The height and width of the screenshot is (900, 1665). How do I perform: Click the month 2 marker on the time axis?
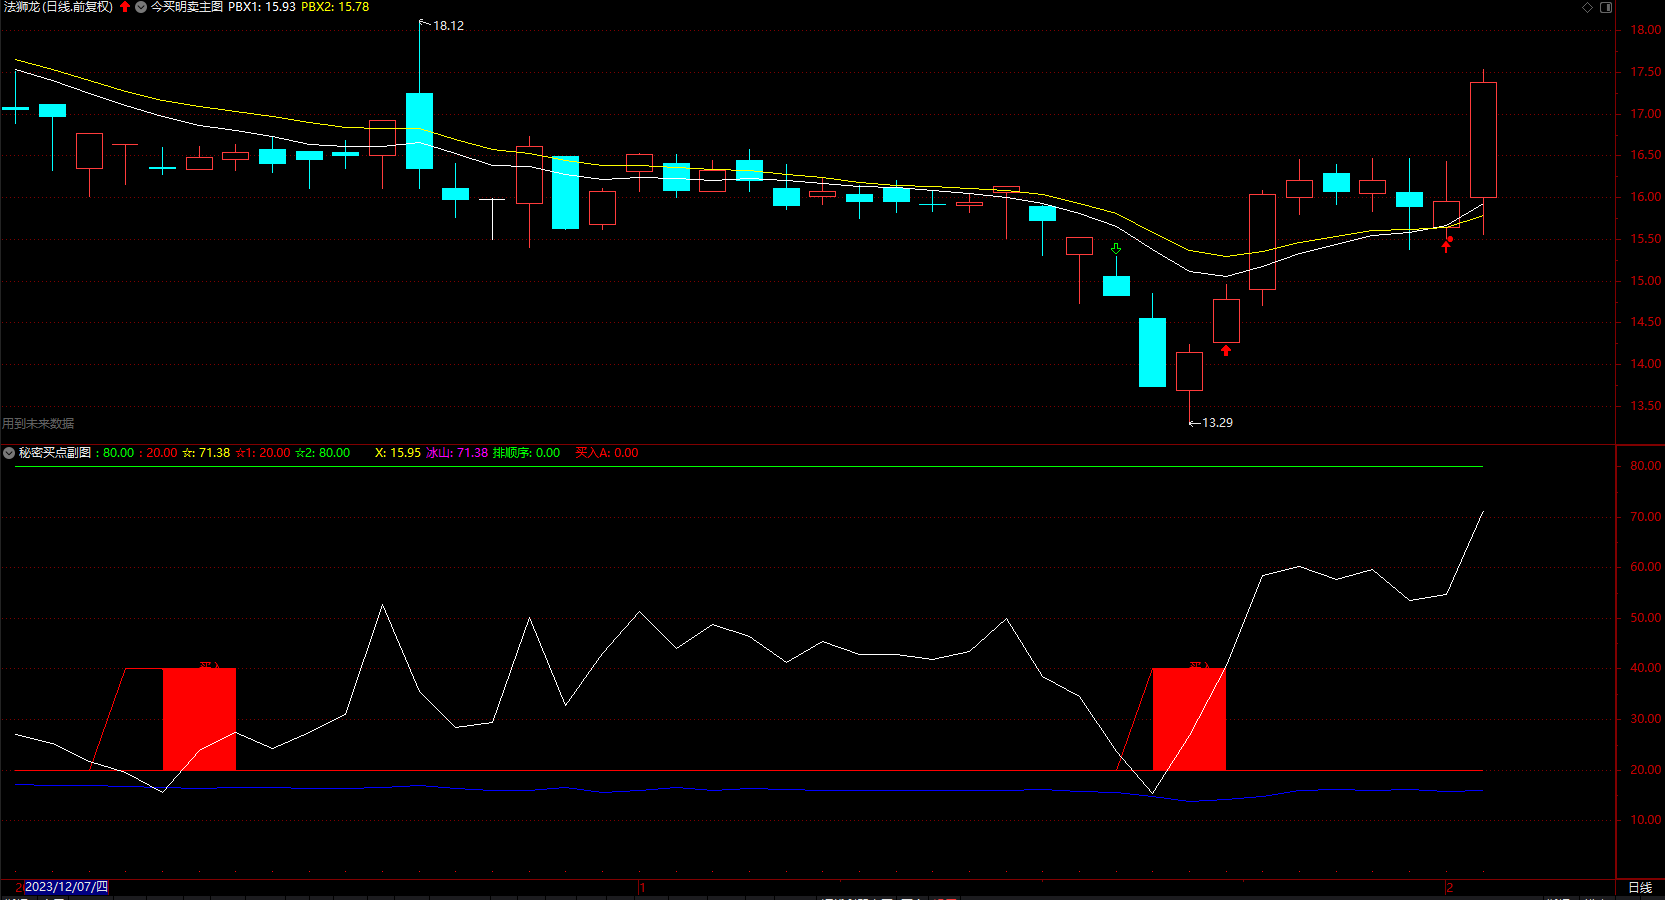1449,888
